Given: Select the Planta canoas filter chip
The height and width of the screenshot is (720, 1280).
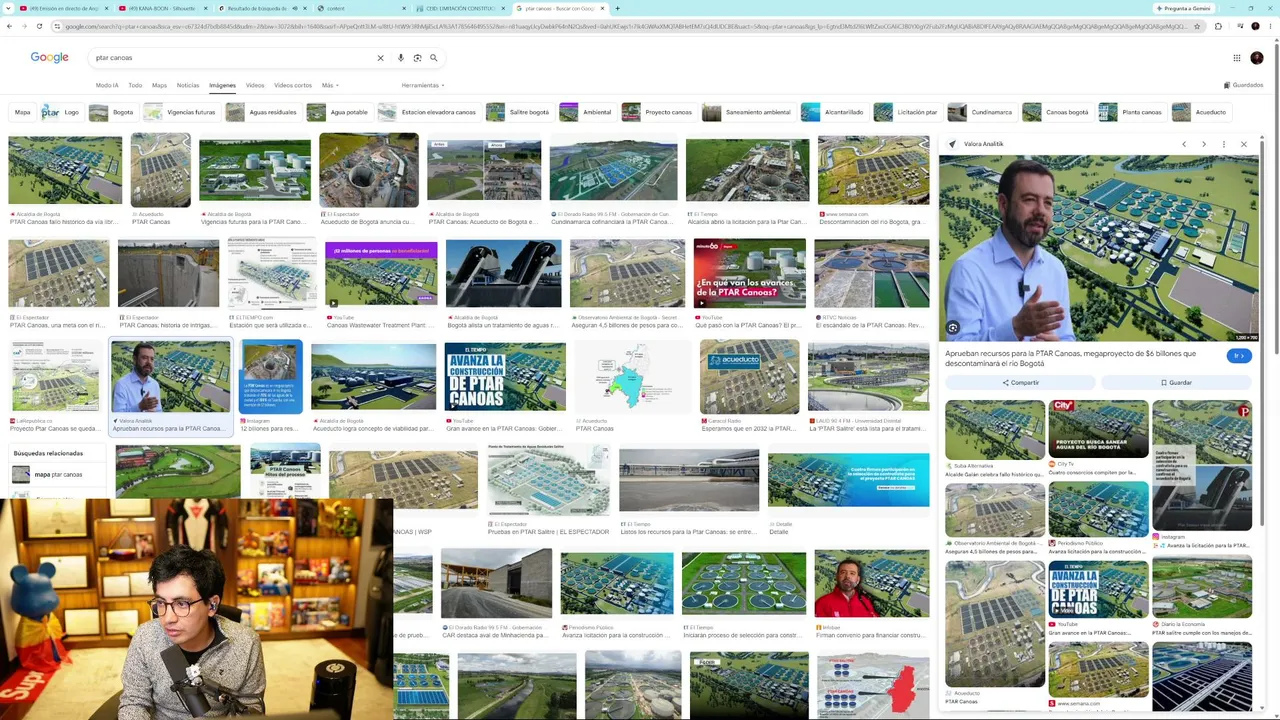Looking at the screenshot, I should [x=1131, y=112].
